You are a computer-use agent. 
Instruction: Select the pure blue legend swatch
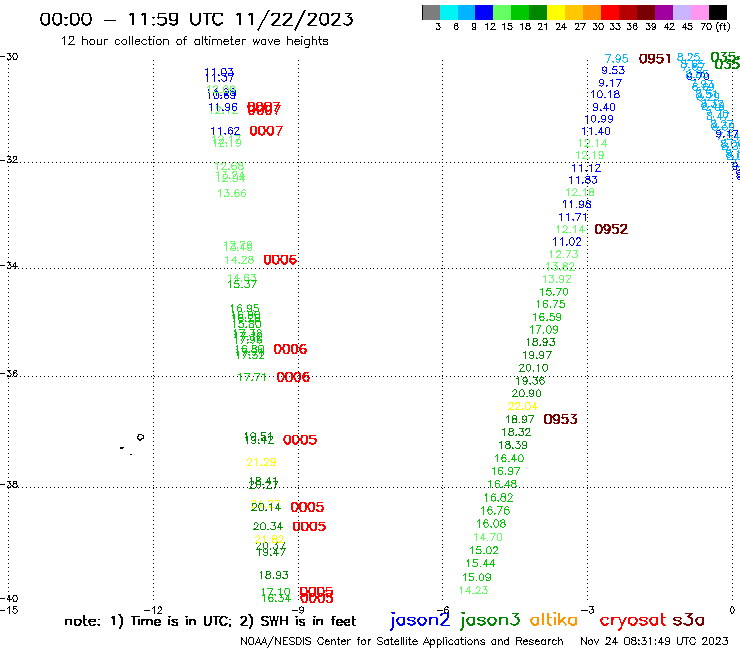click(x=484, y=12)
